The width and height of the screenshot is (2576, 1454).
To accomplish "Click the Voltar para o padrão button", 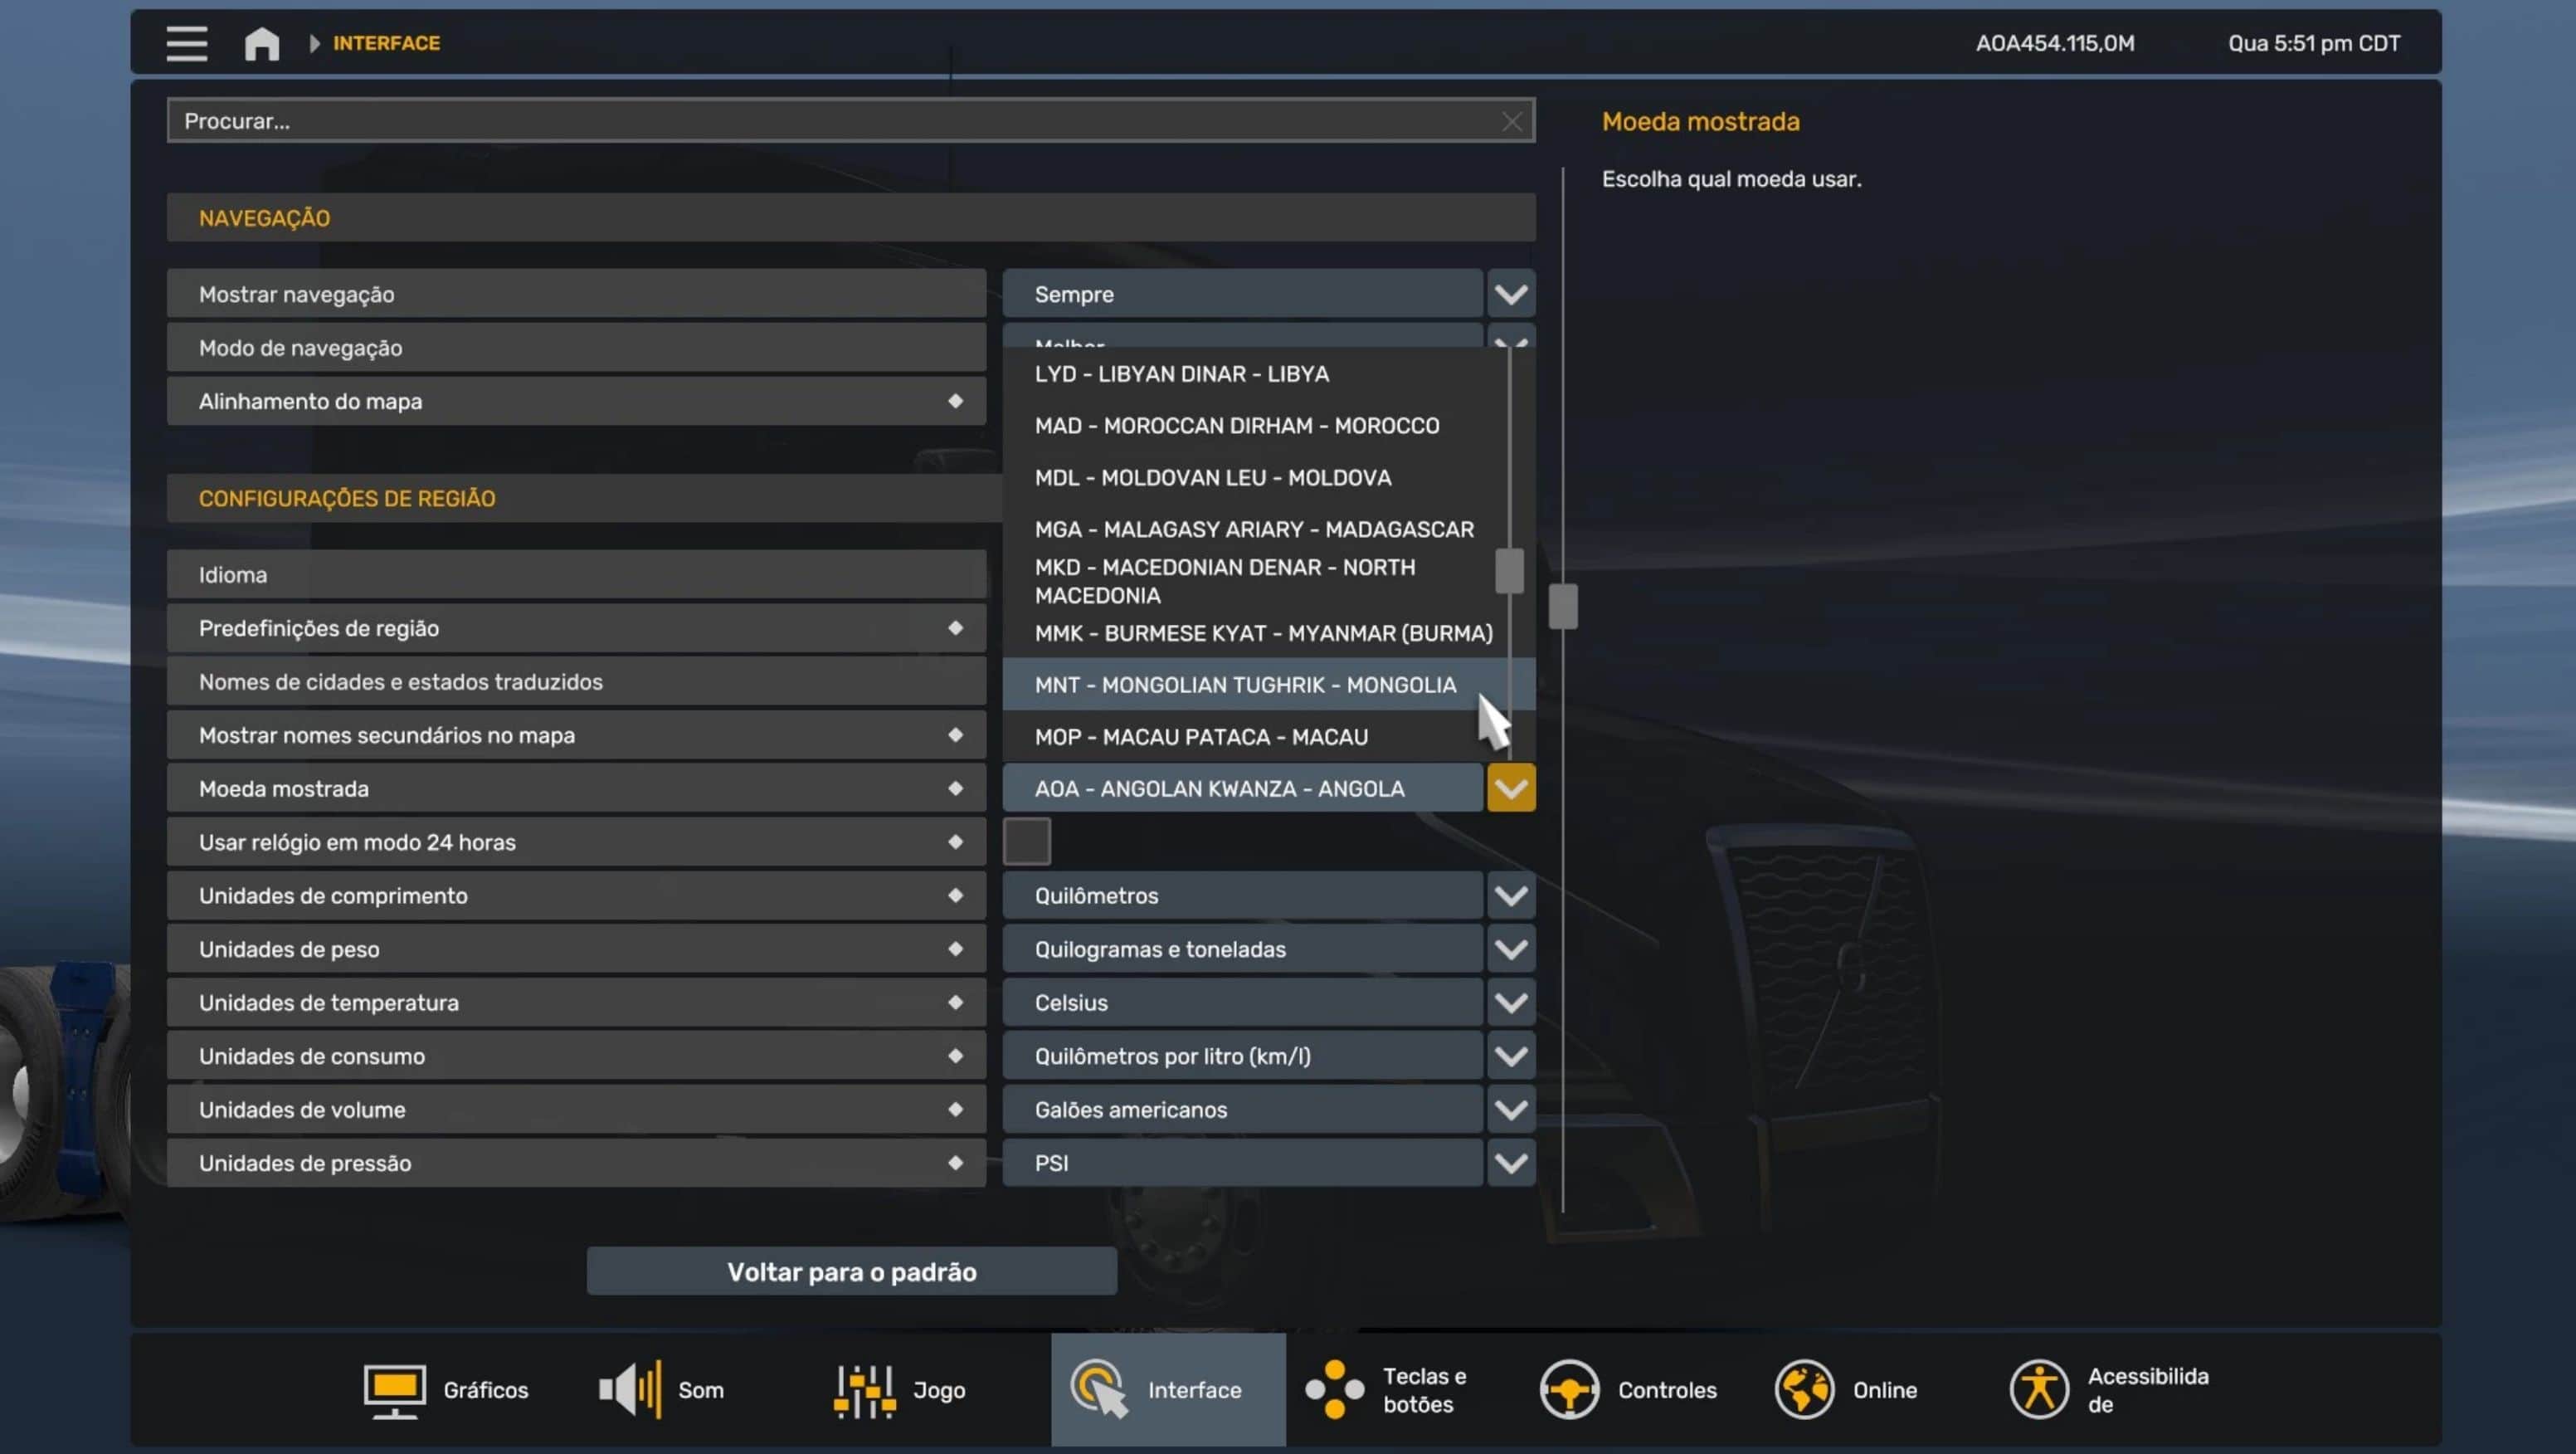I will (x=851, y=1272).
